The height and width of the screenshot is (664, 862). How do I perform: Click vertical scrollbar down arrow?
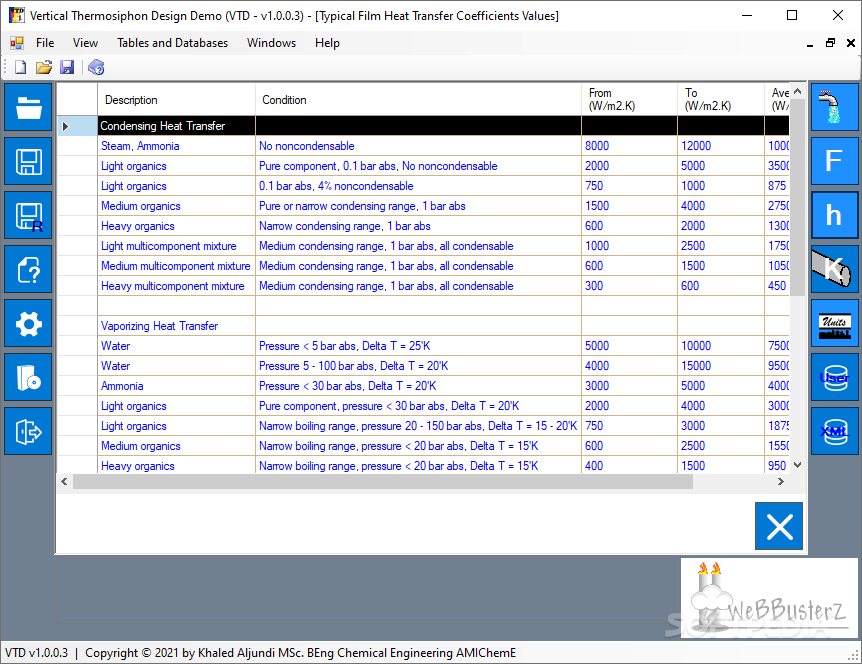798,465
